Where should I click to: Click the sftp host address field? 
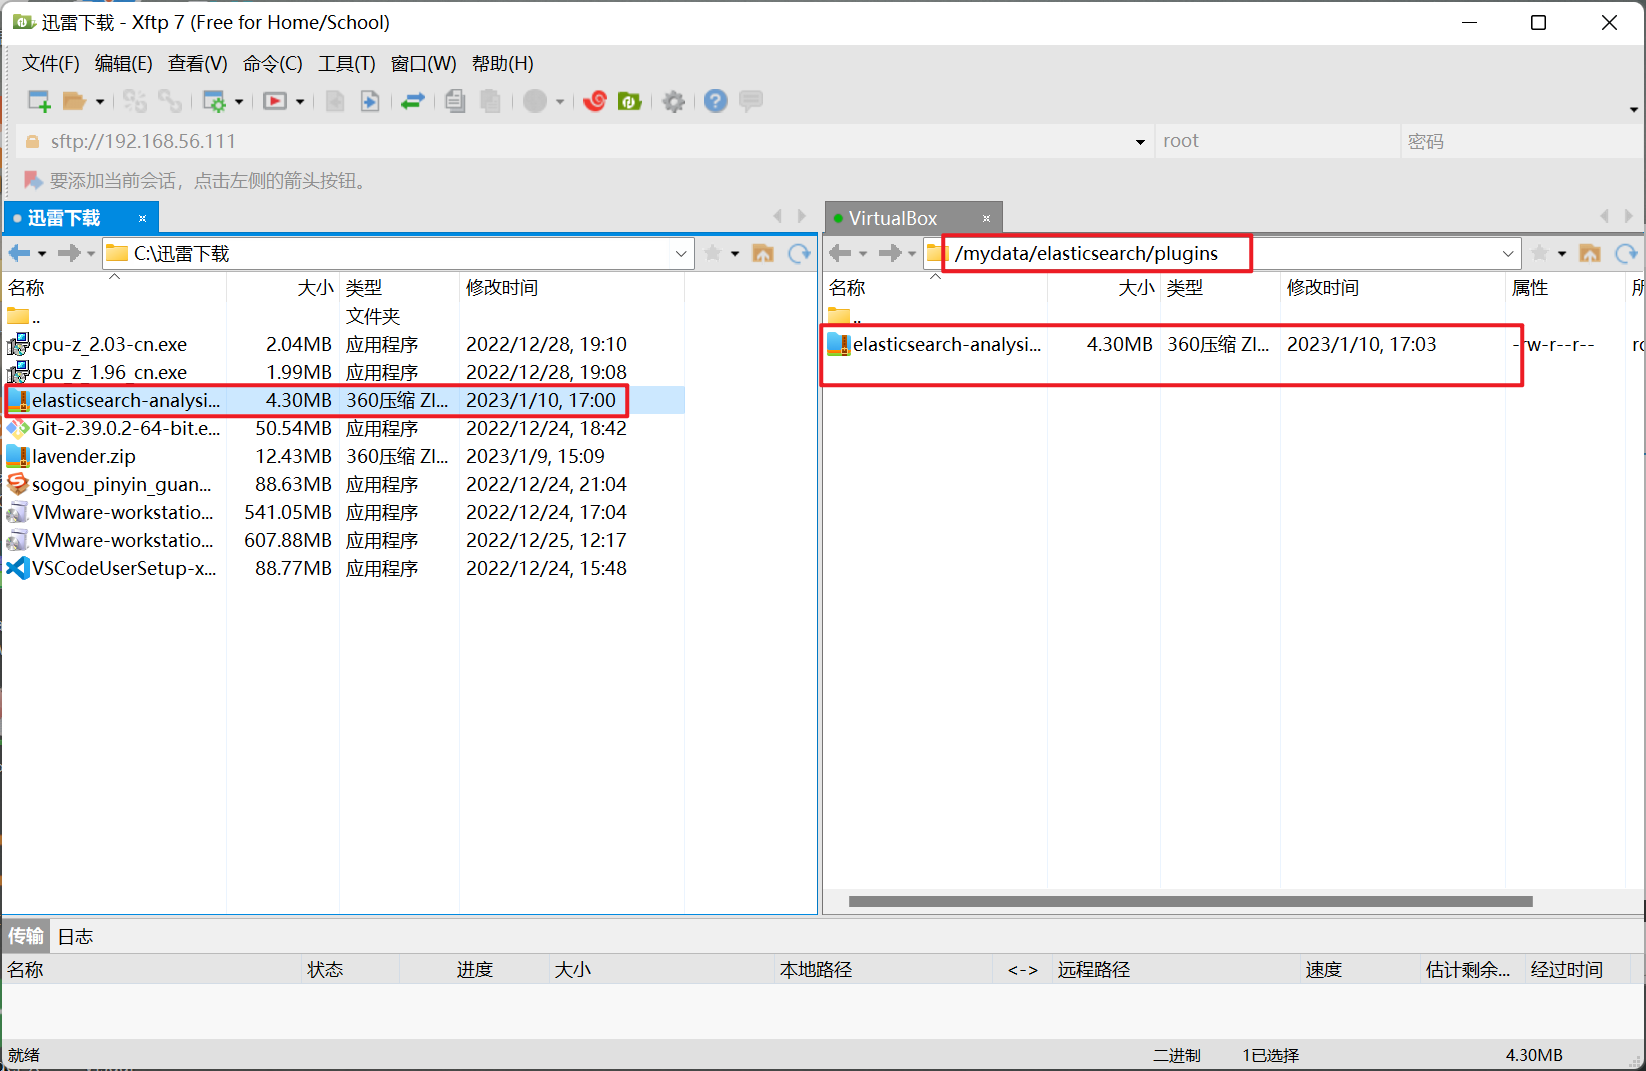585,141
